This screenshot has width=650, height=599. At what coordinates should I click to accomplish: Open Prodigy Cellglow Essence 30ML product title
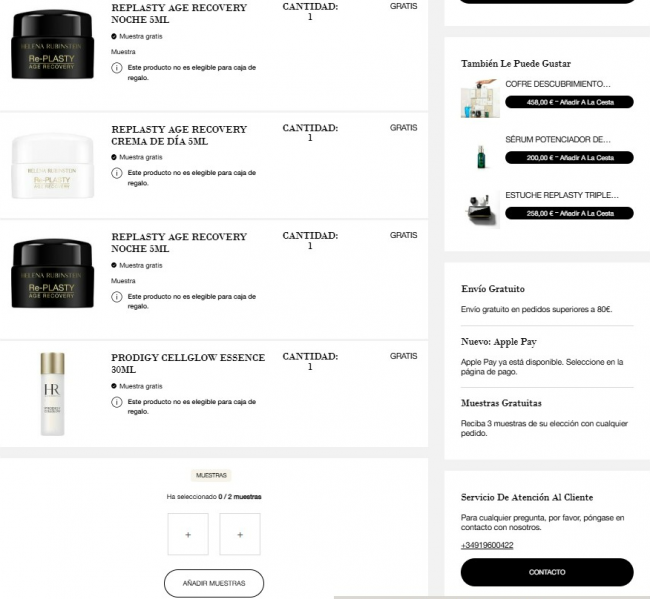point(188,364)
